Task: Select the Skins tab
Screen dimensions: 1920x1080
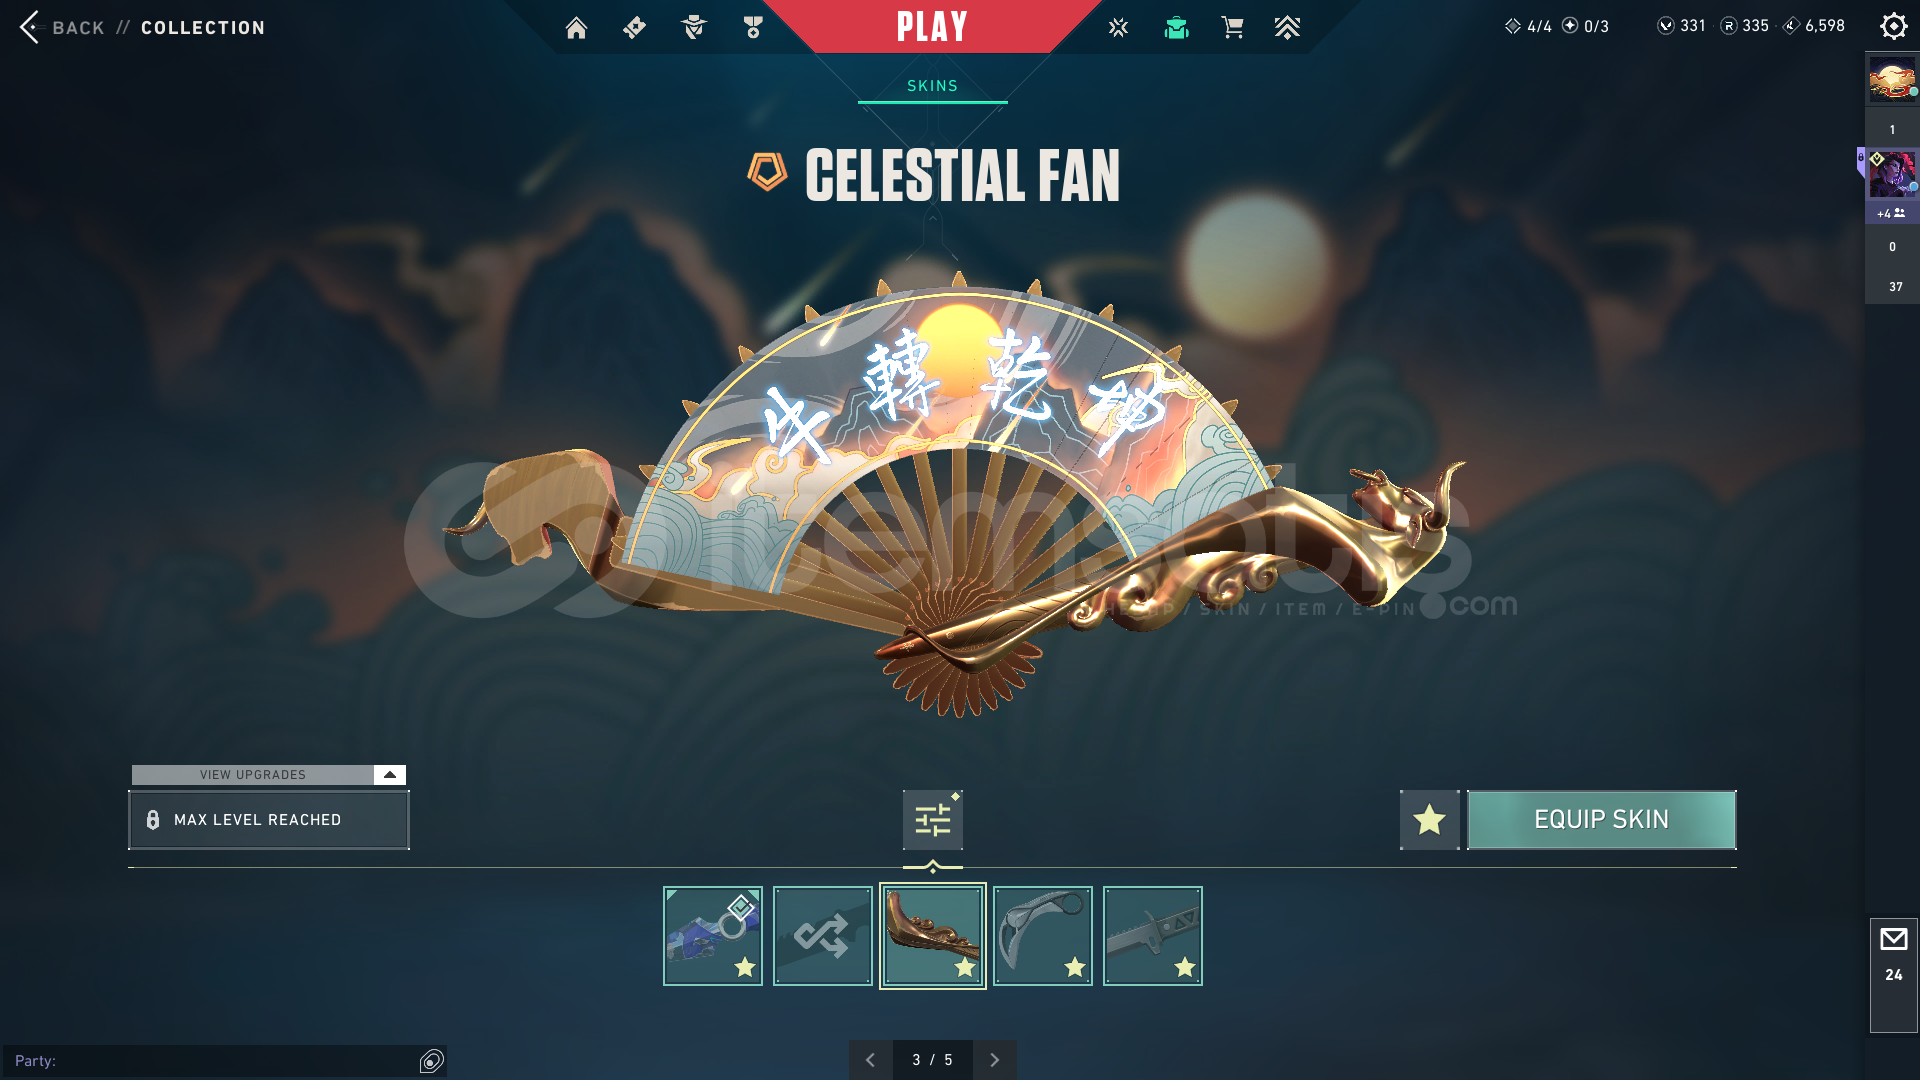Action: click(932, 86)
